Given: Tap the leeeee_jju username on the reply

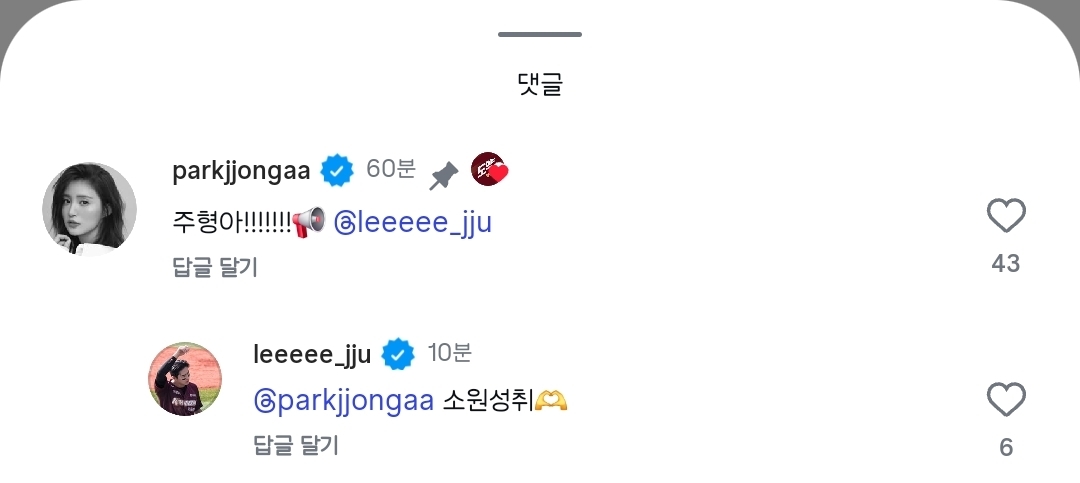Looking at the screenshot, I should point(313,354).
